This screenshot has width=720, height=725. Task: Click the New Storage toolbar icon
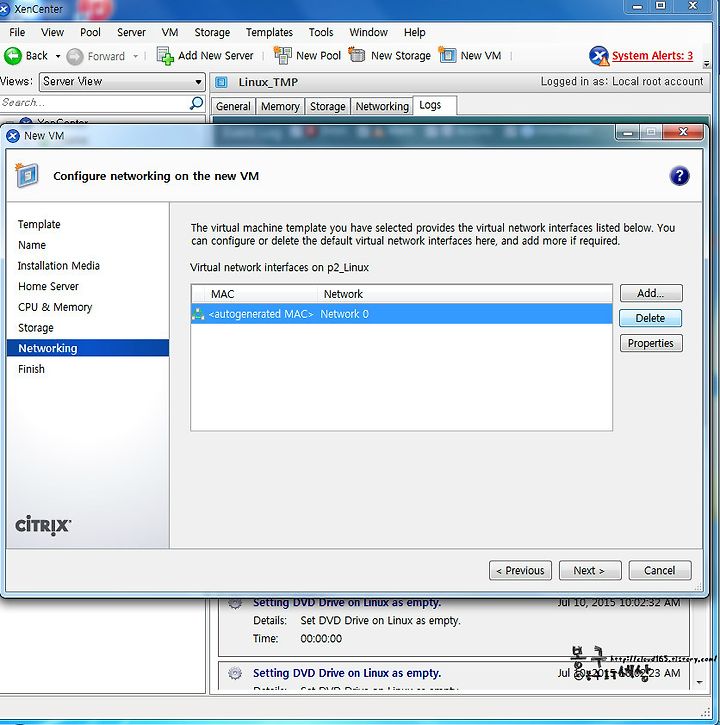click(357, 55)
